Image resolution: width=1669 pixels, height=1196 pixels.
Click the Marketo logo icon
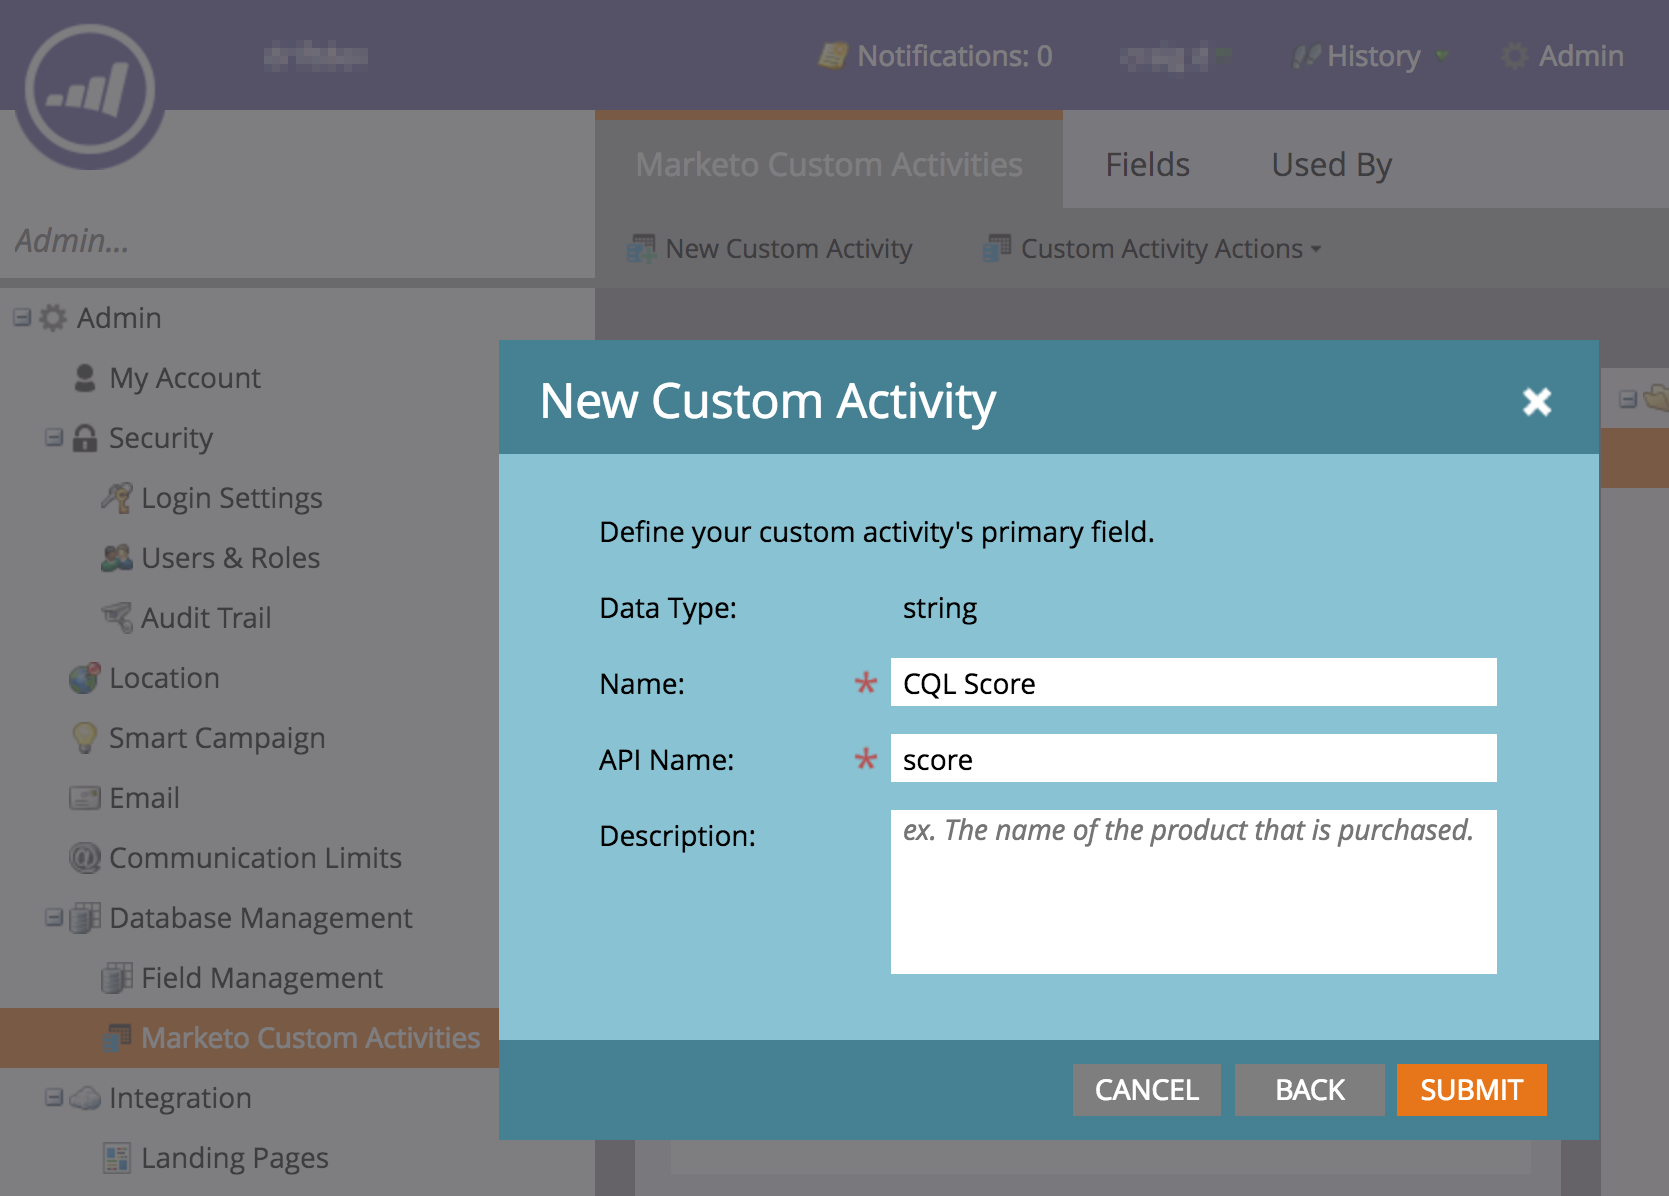[90, 90]
